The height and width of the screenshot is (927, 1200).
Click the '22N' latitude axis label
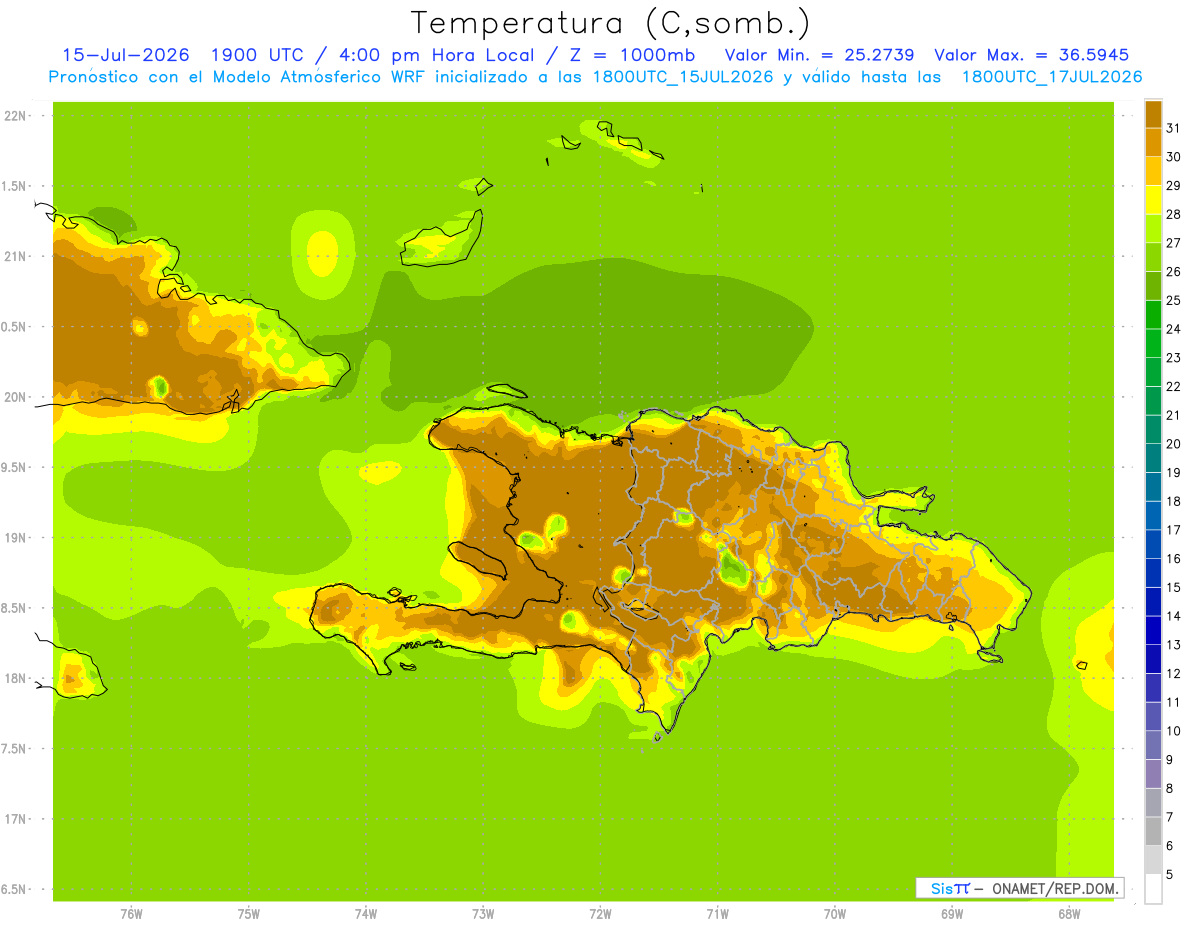click(15, 116)
